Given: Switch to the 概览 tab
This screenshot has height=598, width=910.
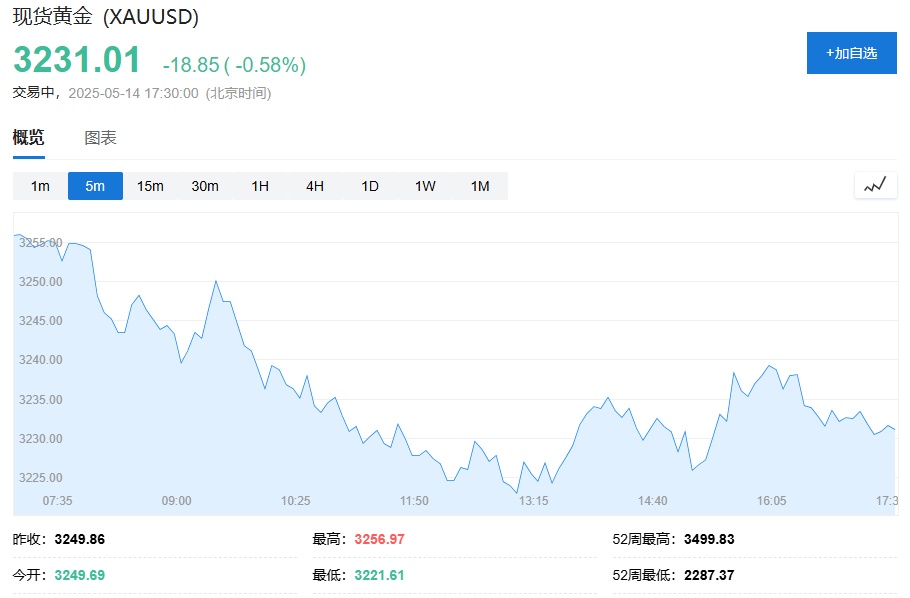Looking at the screenshot, I should [x=28, y=138].
